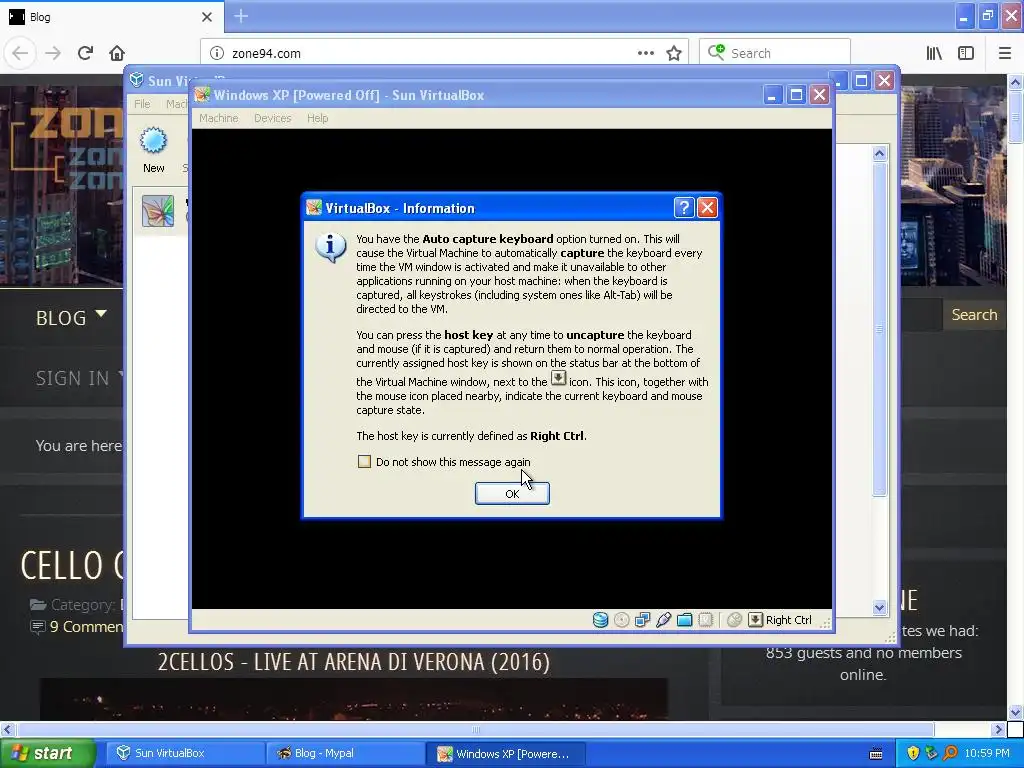This screenshot has width=1024, height=768.
Task: Open the Library icon in browser toolbar
Action: (x=935, y=53)
